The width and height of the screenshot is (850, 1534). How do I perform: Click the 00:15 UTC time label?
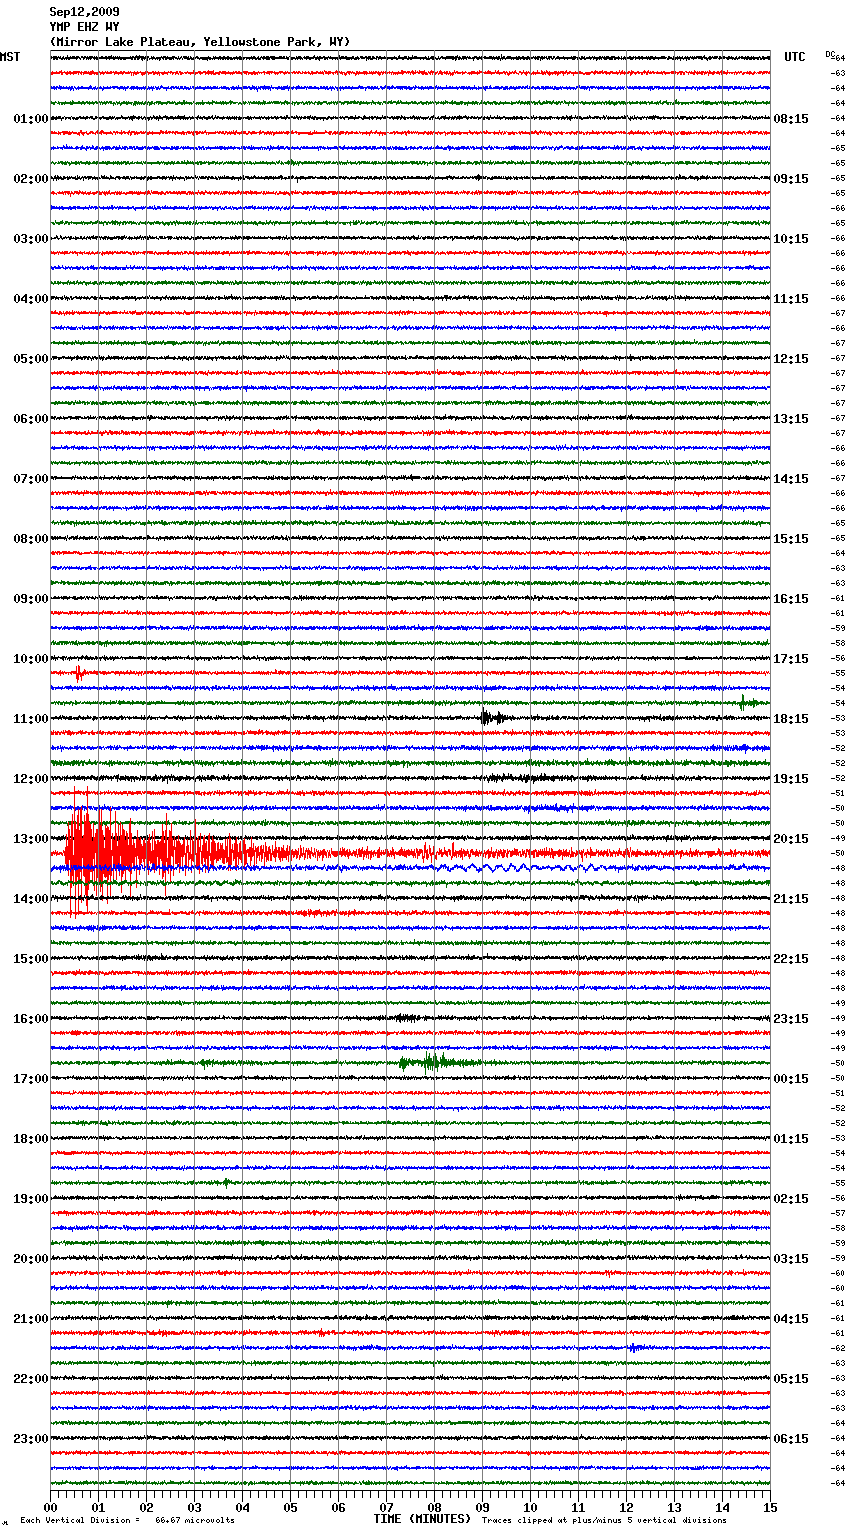pyautogui.click(x=791, y=1079)
